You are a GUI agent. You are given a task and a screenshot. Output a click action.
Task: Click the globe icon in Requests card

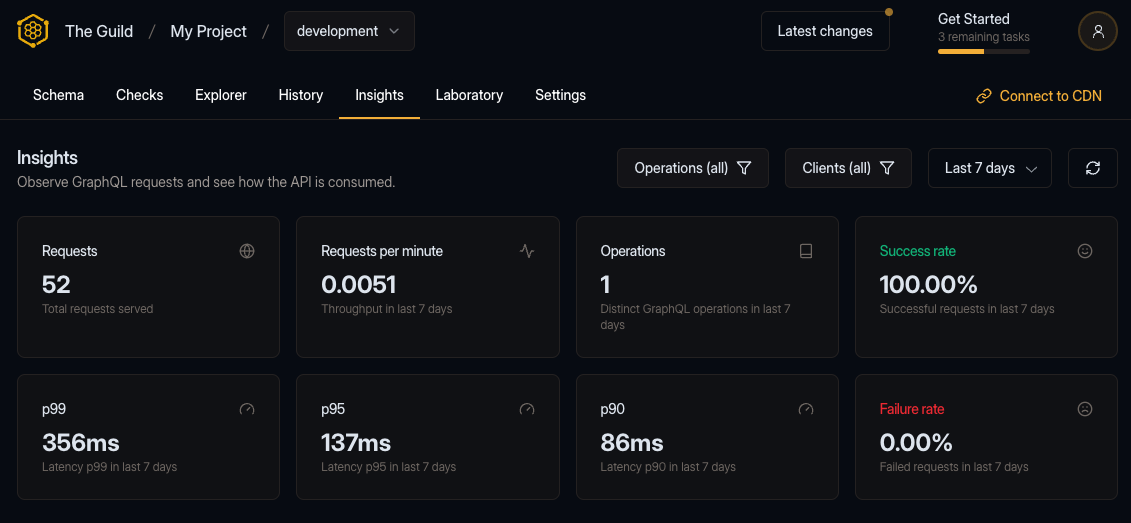point(247,251)
